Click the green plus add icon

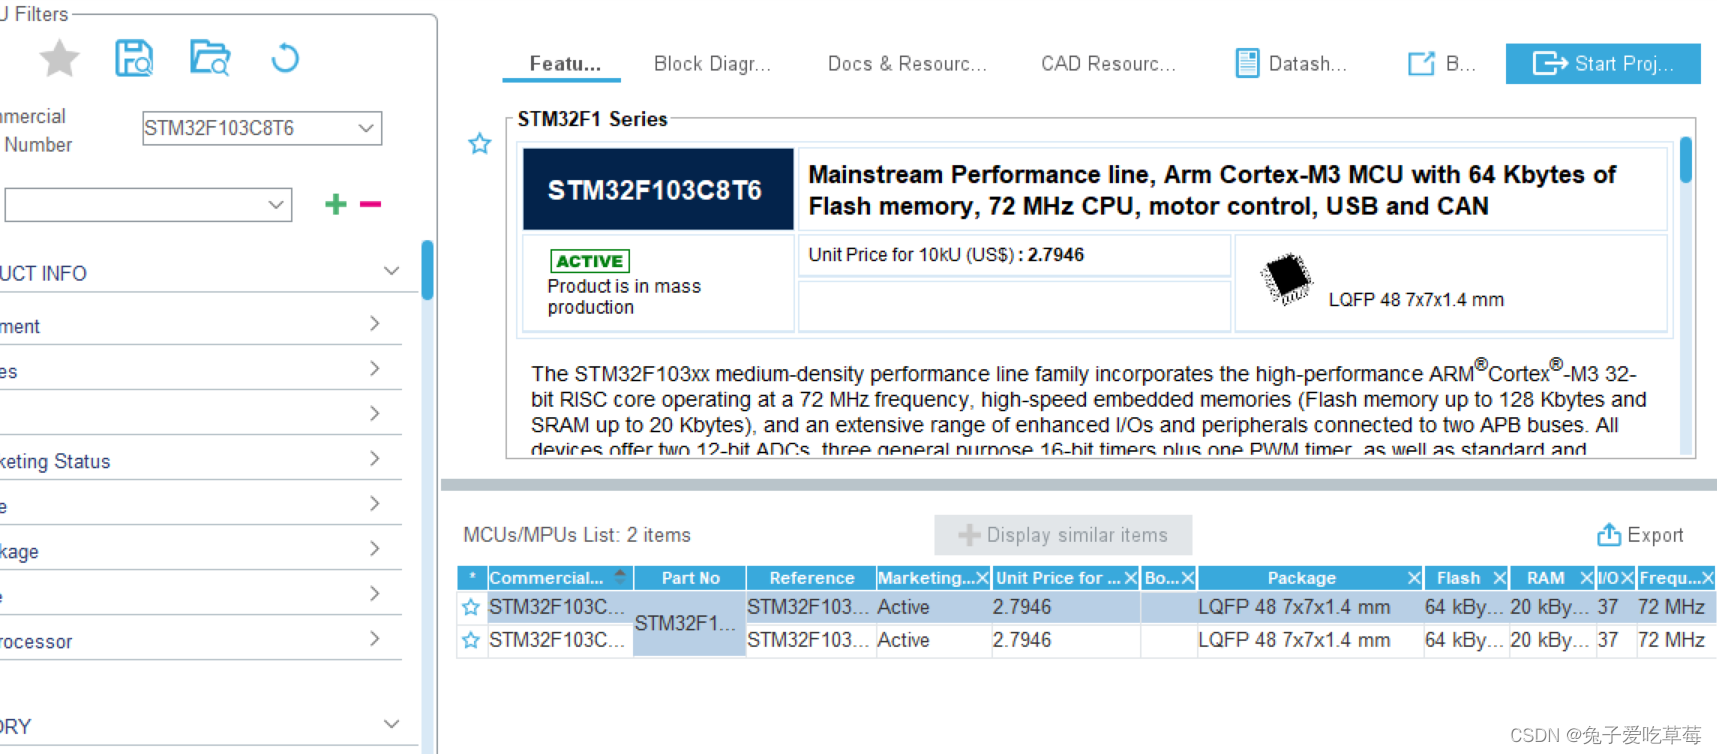[336, 204]
